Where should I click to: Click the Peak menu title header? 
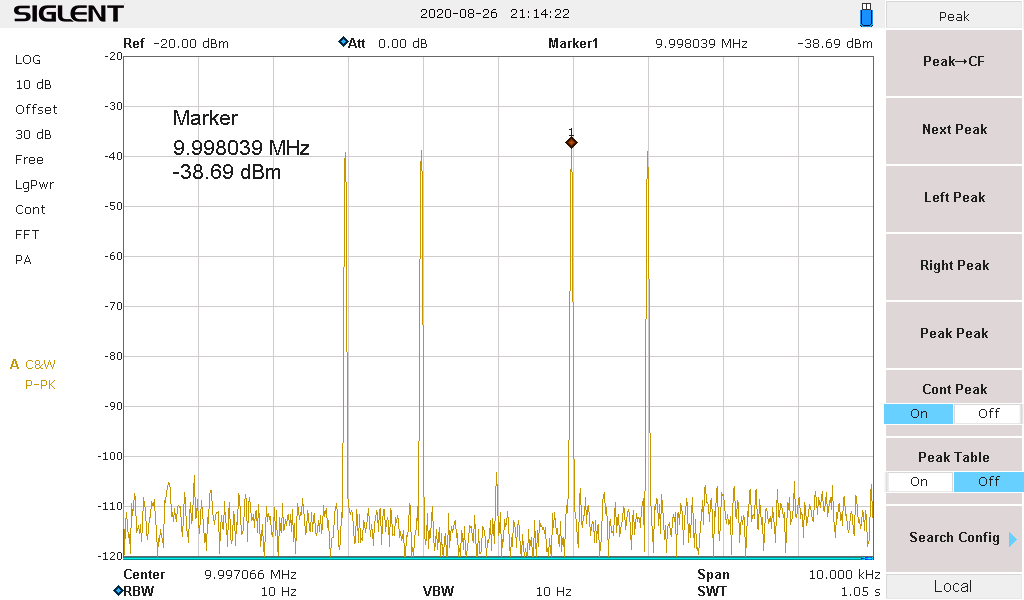coord(954,16)
